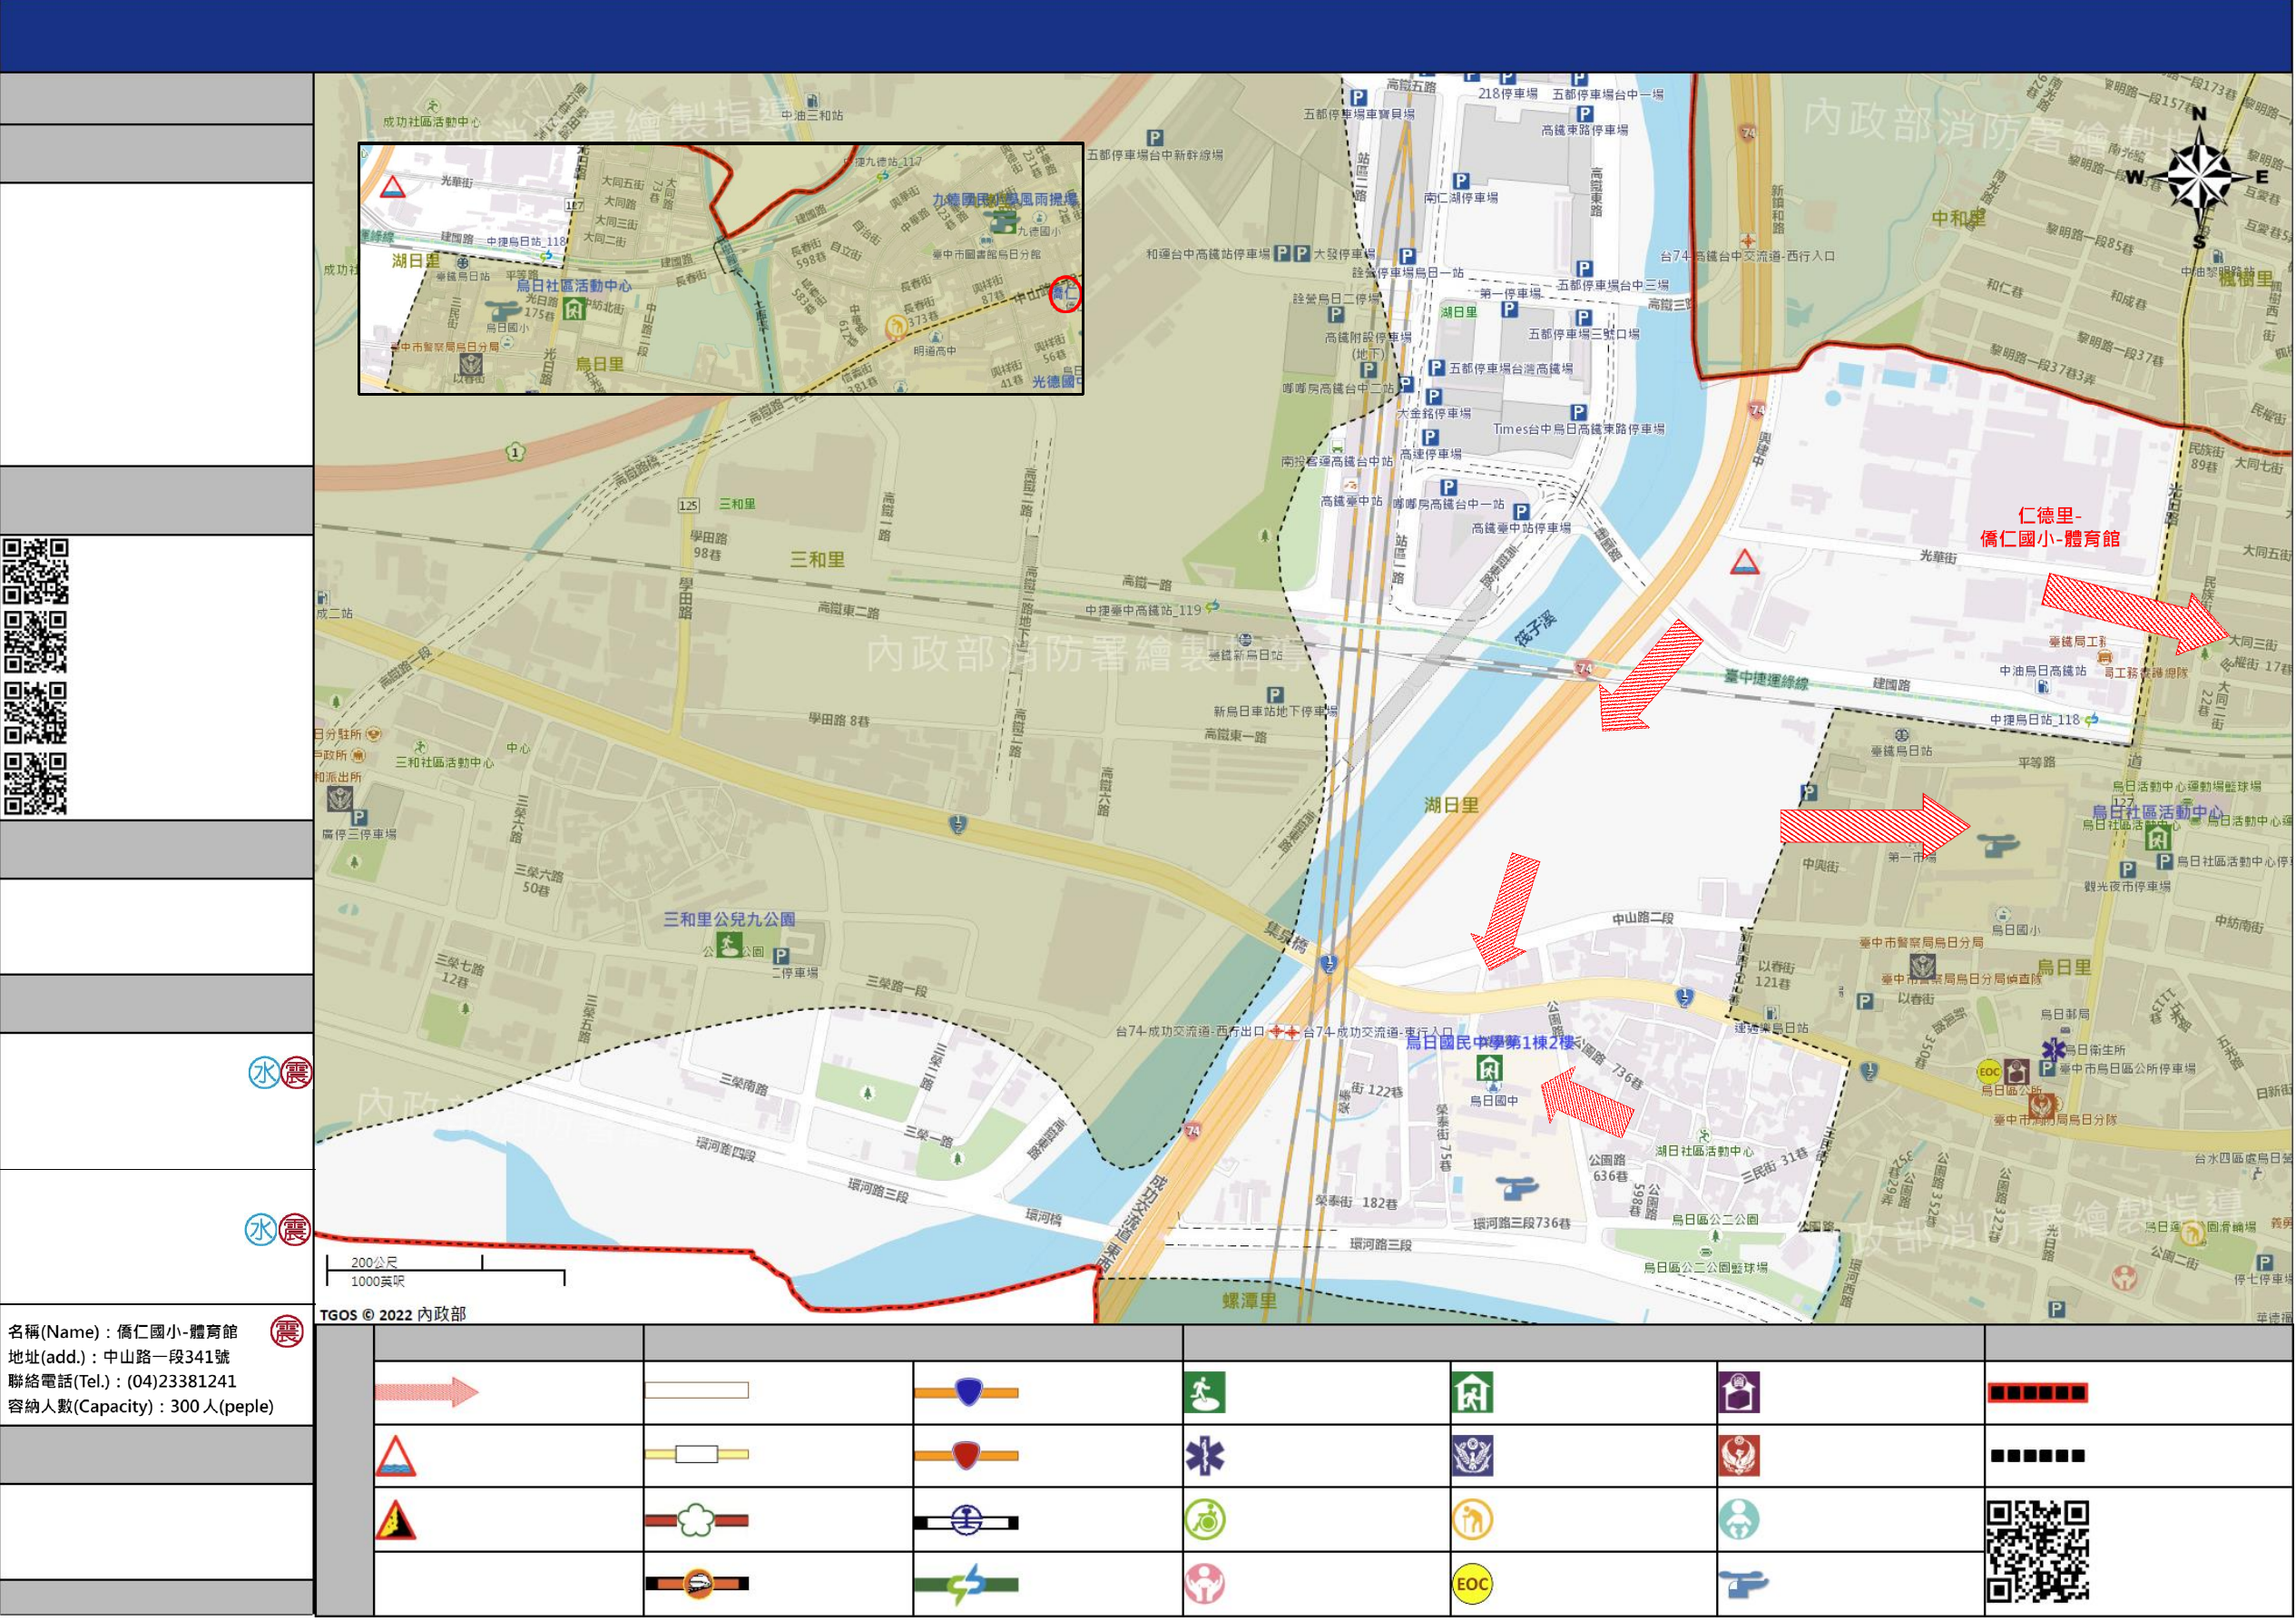
Task: Click the high-speed rail train symbol in legend
Action: pos(697,1584)
